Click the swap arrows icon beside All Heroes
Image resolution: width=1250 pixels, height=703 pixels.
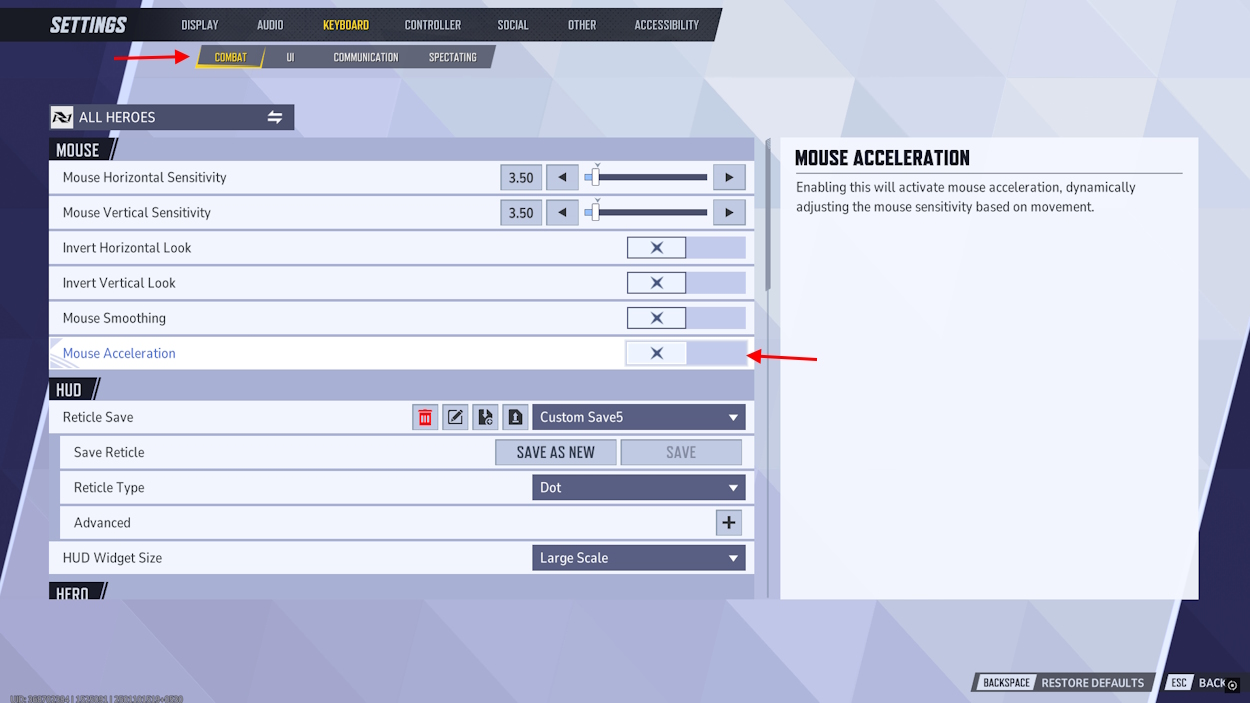click(x=274, y=117)
